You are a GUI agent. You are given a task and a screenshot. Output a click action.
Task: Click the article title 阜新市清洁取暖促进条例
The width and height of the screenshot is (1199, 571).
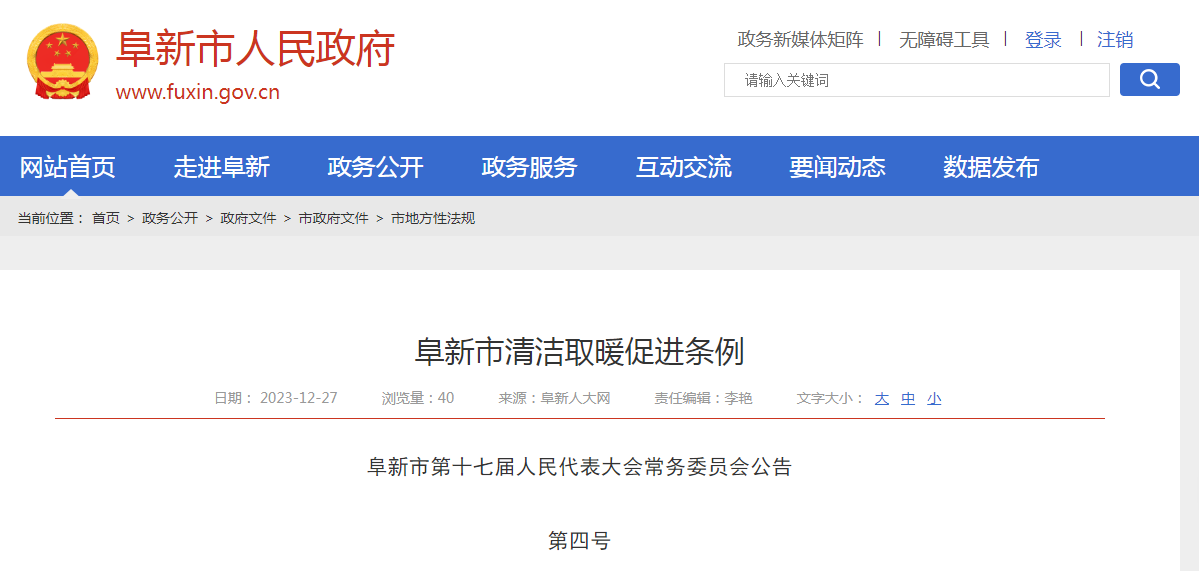[x=579, y=352]
